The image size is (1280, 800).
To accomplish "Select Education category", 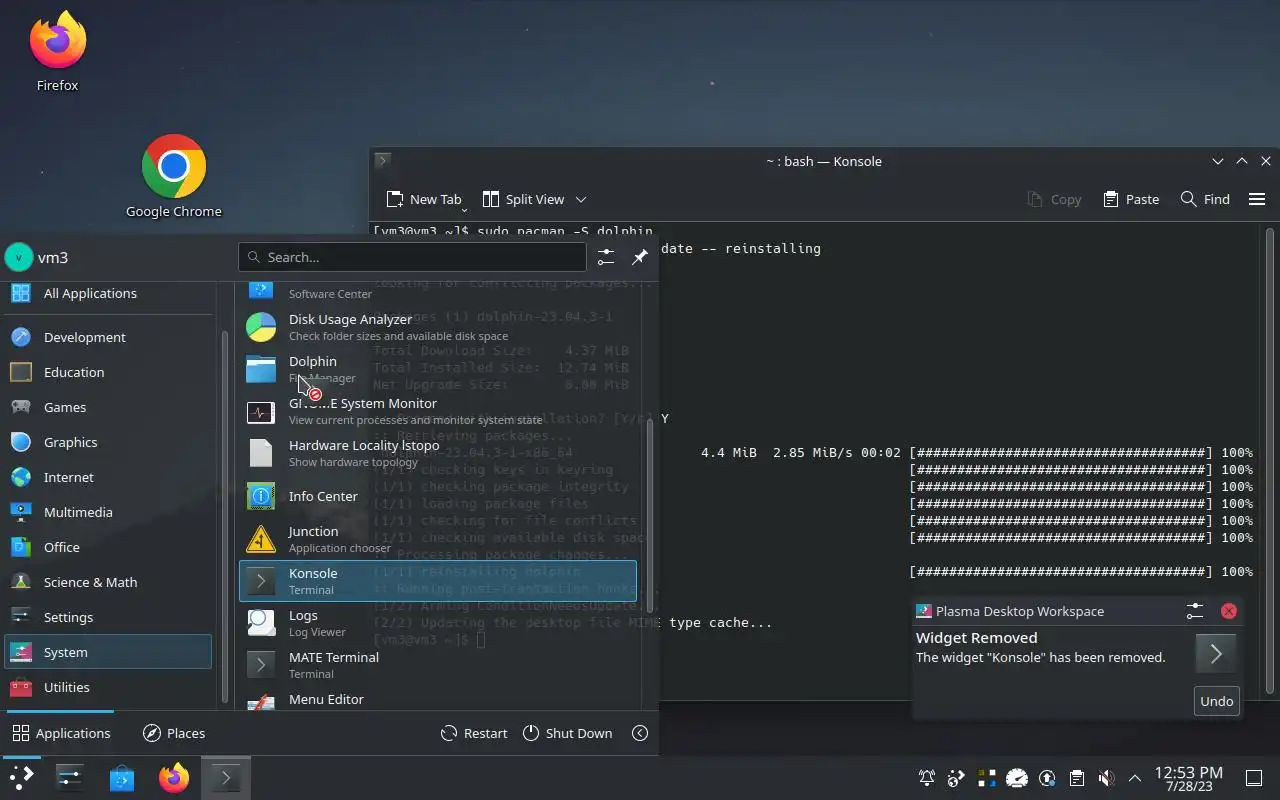I will [108, 372].
